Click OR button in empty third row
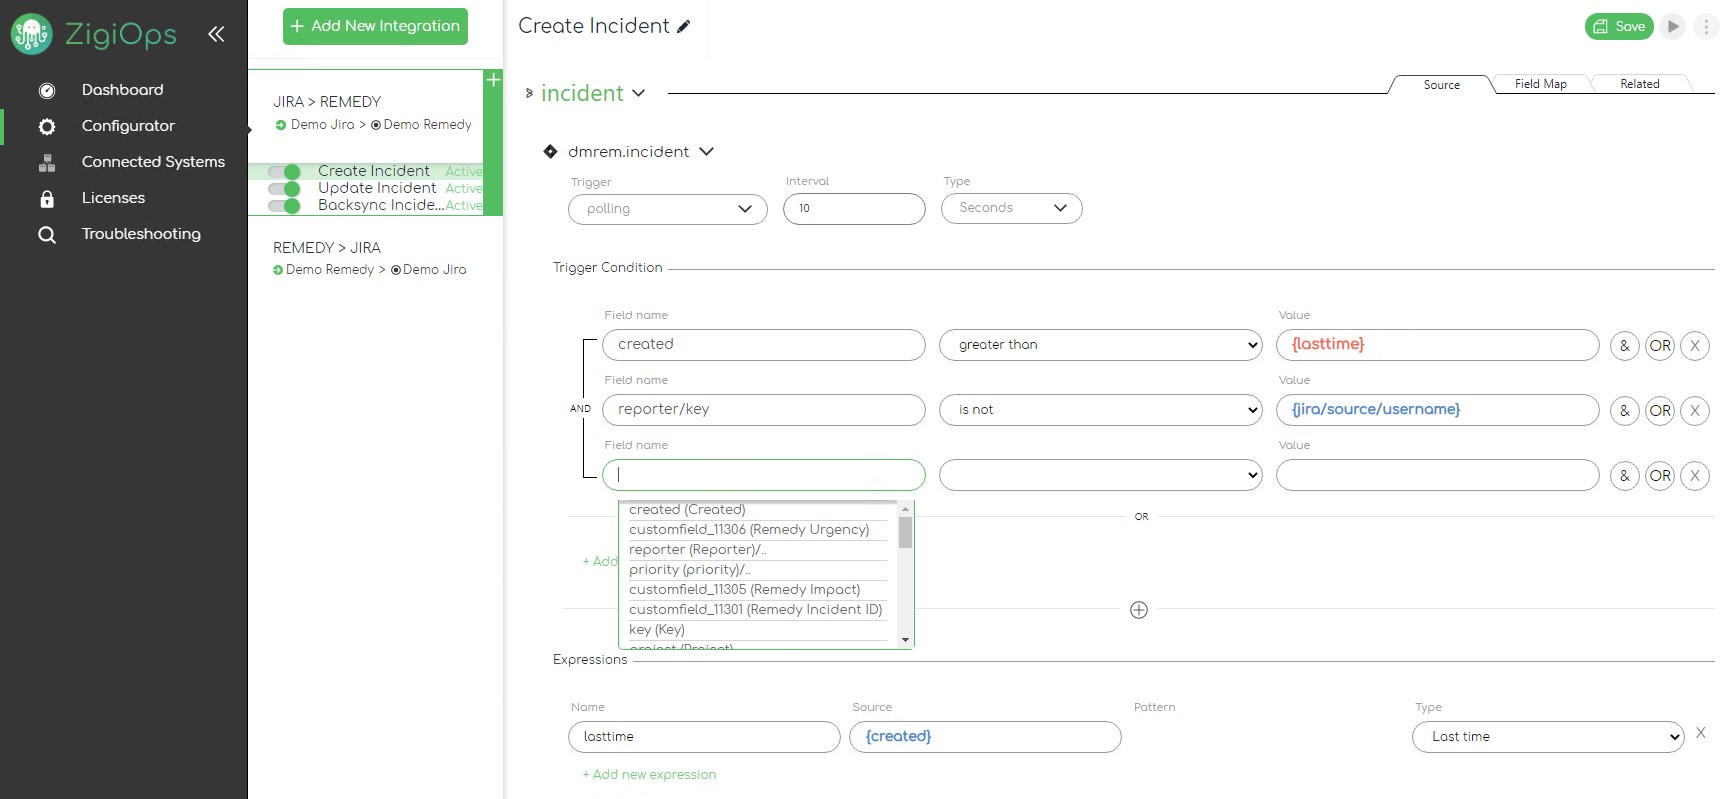1727x799 pixels. (x=1660, y=476)
